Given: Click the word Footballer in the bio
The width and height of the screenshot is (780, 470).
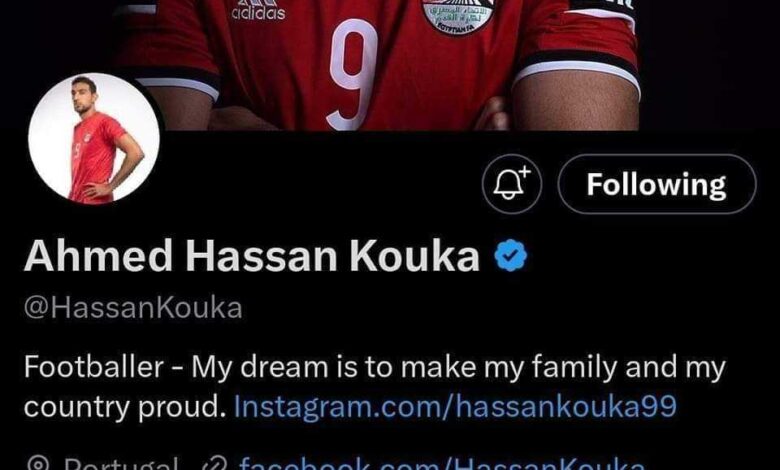Looking at the screenshot, I should 94,367.
